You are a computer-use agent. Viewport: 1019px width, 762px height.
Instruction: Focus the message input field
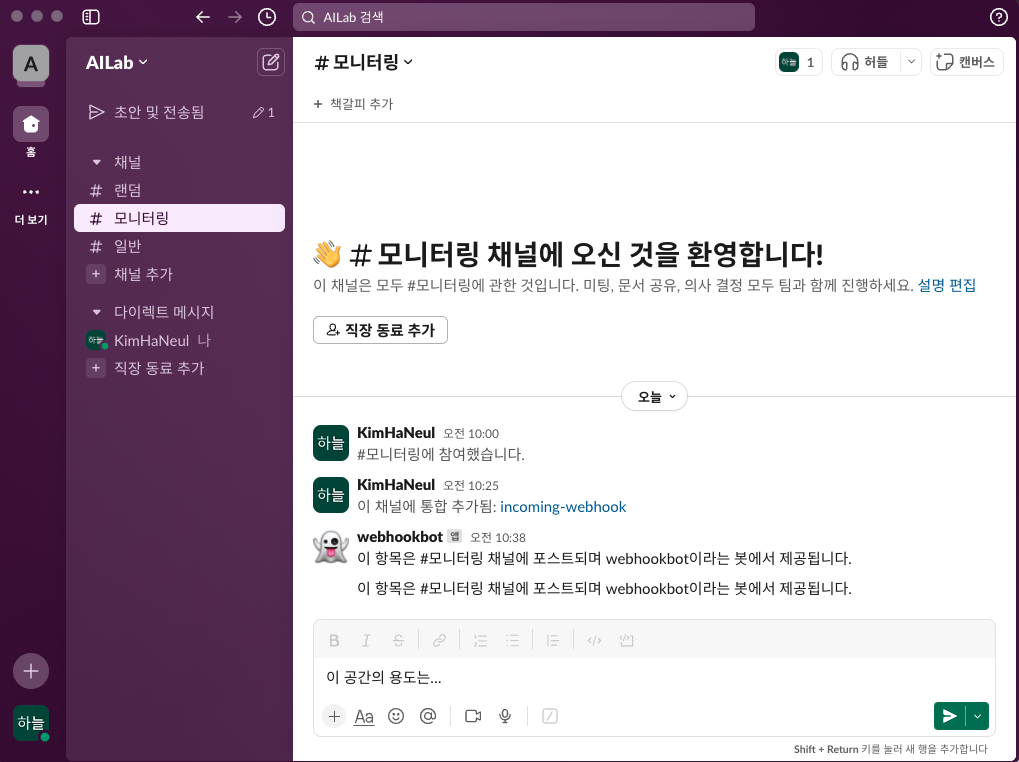pyautogui.click(x=654, y=678)
